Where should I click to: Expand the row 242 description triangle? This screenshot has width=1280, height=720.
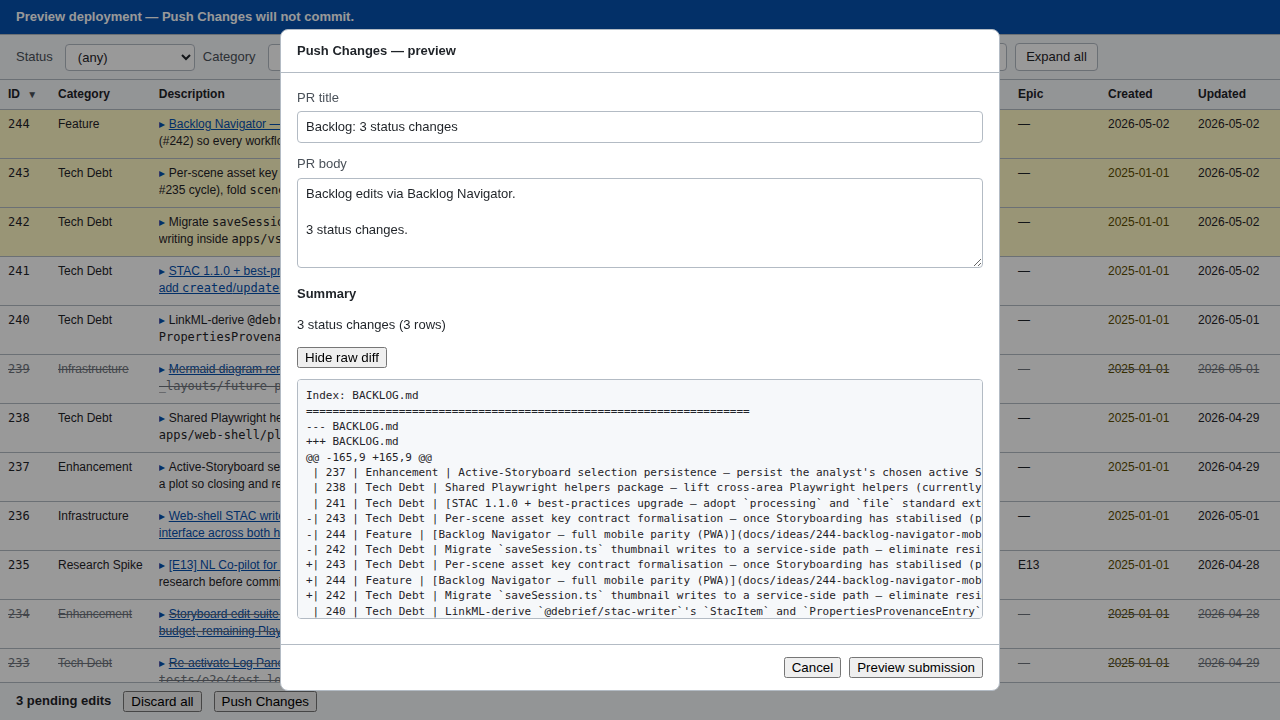(x=162, y=223)
